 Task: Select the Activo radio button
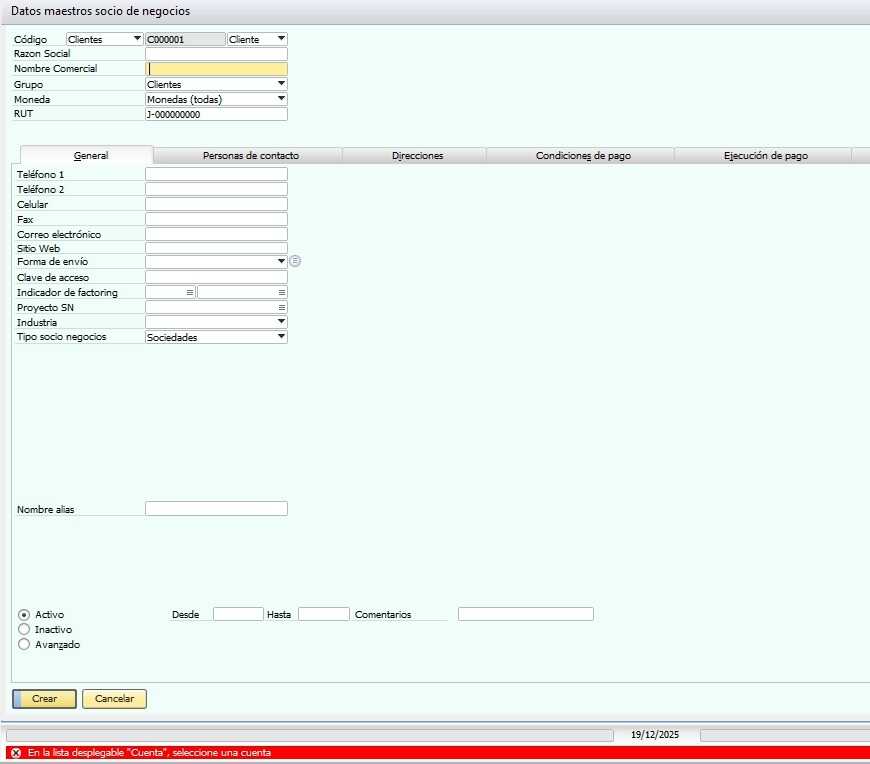24,614
